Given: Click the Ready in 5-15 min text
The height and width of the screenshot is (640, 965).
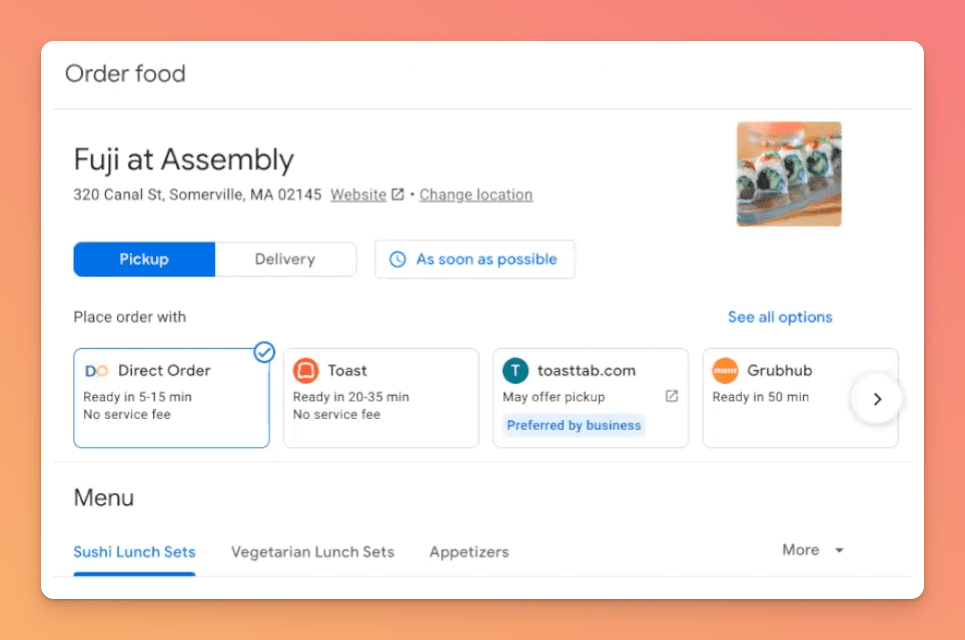Looking at the screenshot, I should (x=138, y=397).
